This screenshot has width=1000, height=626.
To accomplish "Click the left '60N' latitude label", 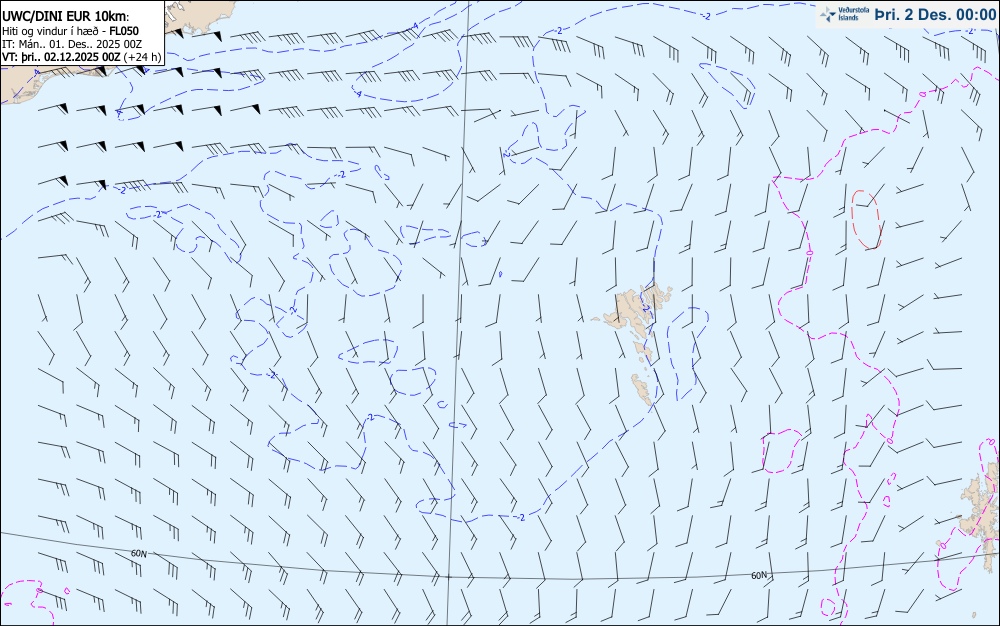I will tap(138, 553).
